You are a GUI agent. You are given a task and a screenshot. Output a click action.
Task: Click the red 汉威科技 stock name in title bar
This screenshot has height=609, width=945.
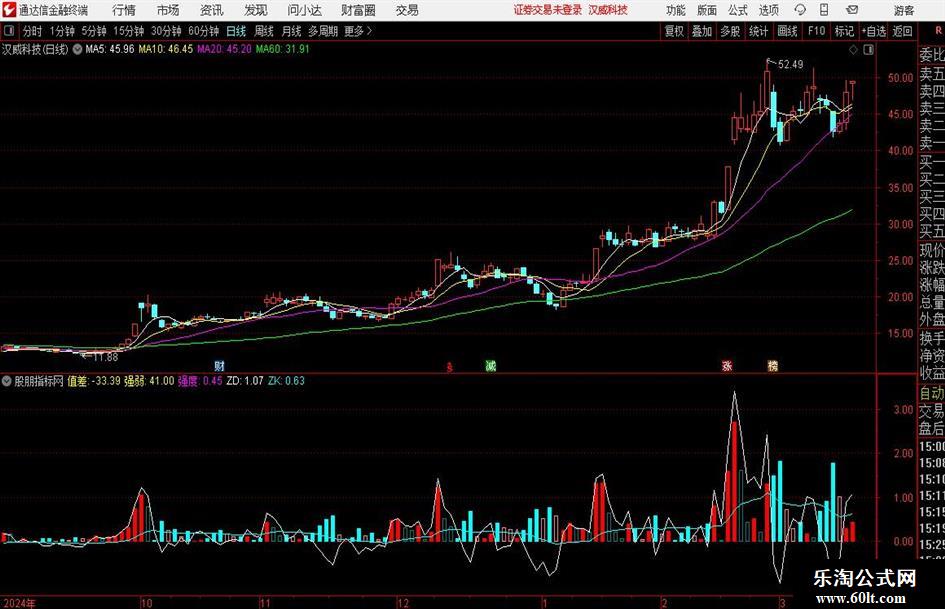point(608,10)
